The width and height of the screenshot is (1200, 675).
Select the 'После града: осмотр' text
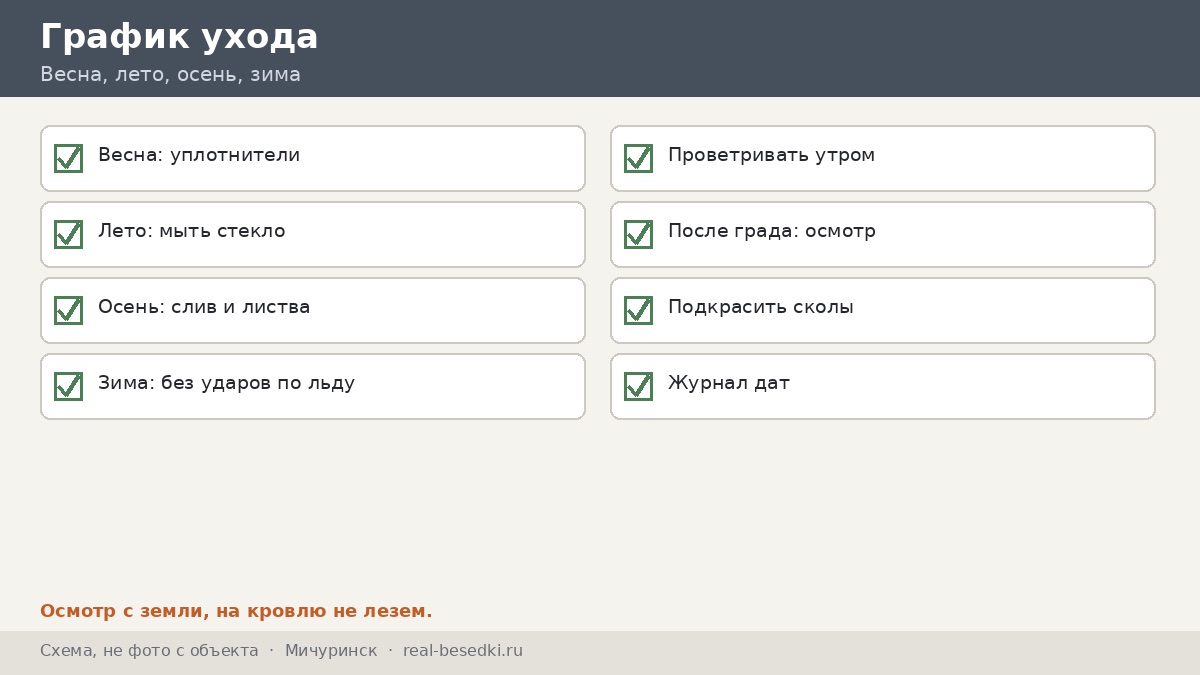772,231
